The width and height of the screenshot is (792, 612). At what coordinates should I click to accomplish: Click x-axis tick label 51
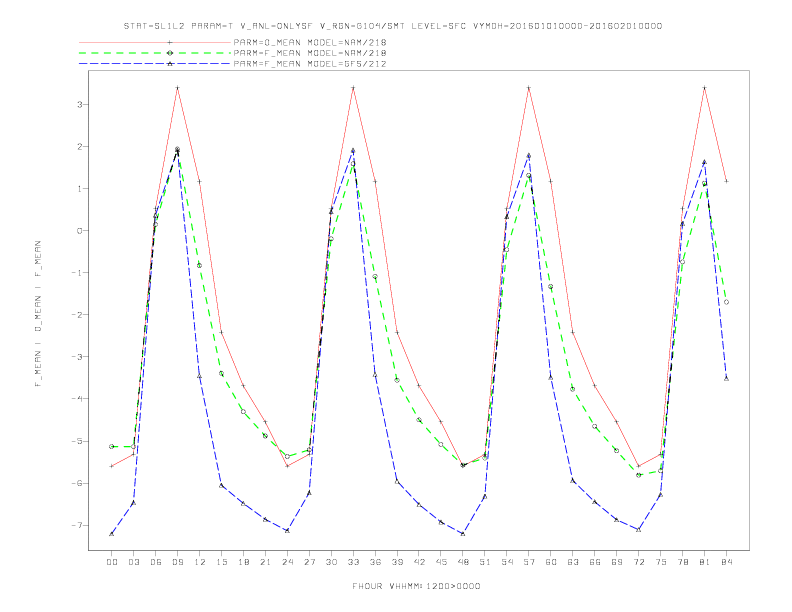coord(485,562)
